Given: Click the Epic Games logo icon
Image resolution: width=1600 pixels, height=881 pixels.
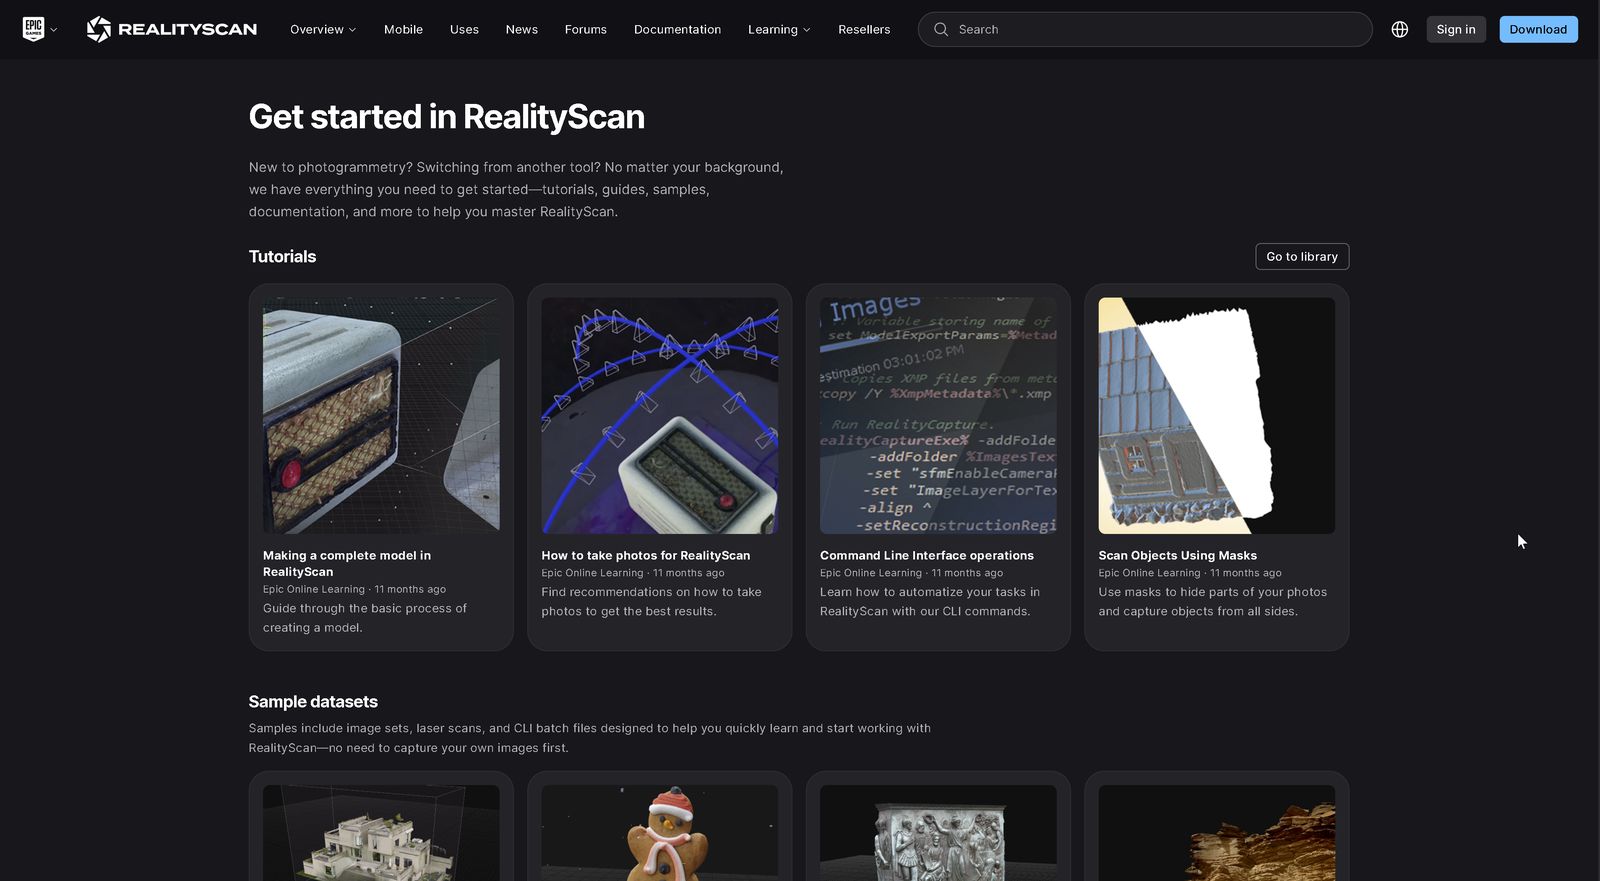Looking at the screenshot, I should (x=33, y=29).
